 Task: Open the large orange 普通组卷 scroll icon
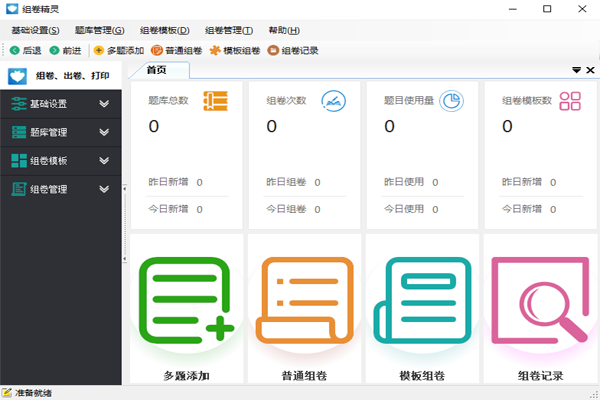[x=305, y=300]
